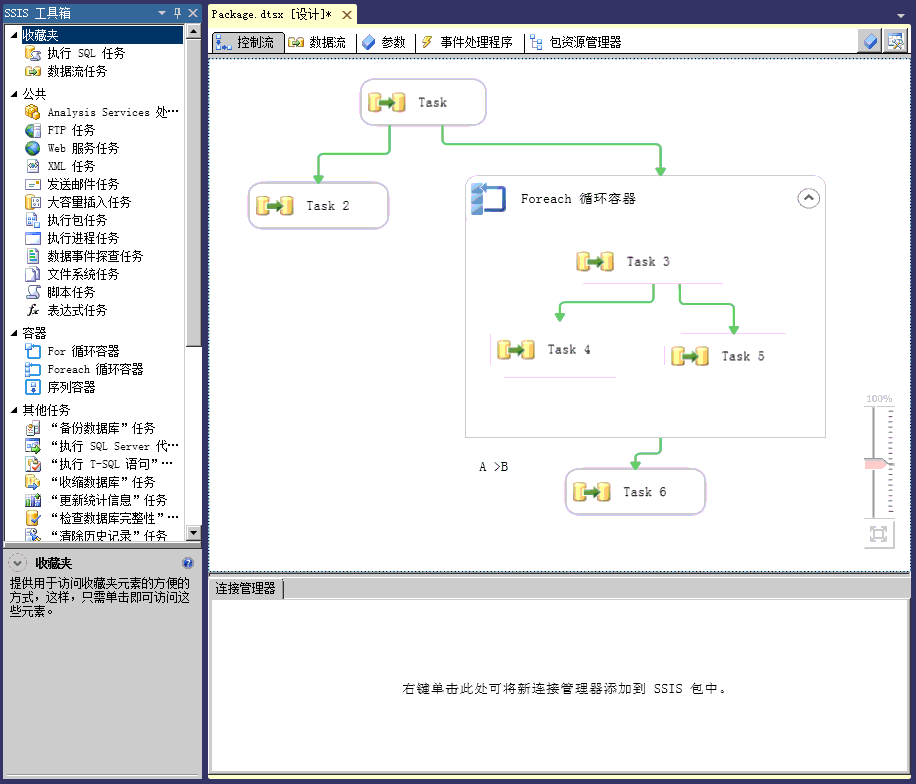
Task: Open the 包资源管理器 tab
Action: coord(576,42)
